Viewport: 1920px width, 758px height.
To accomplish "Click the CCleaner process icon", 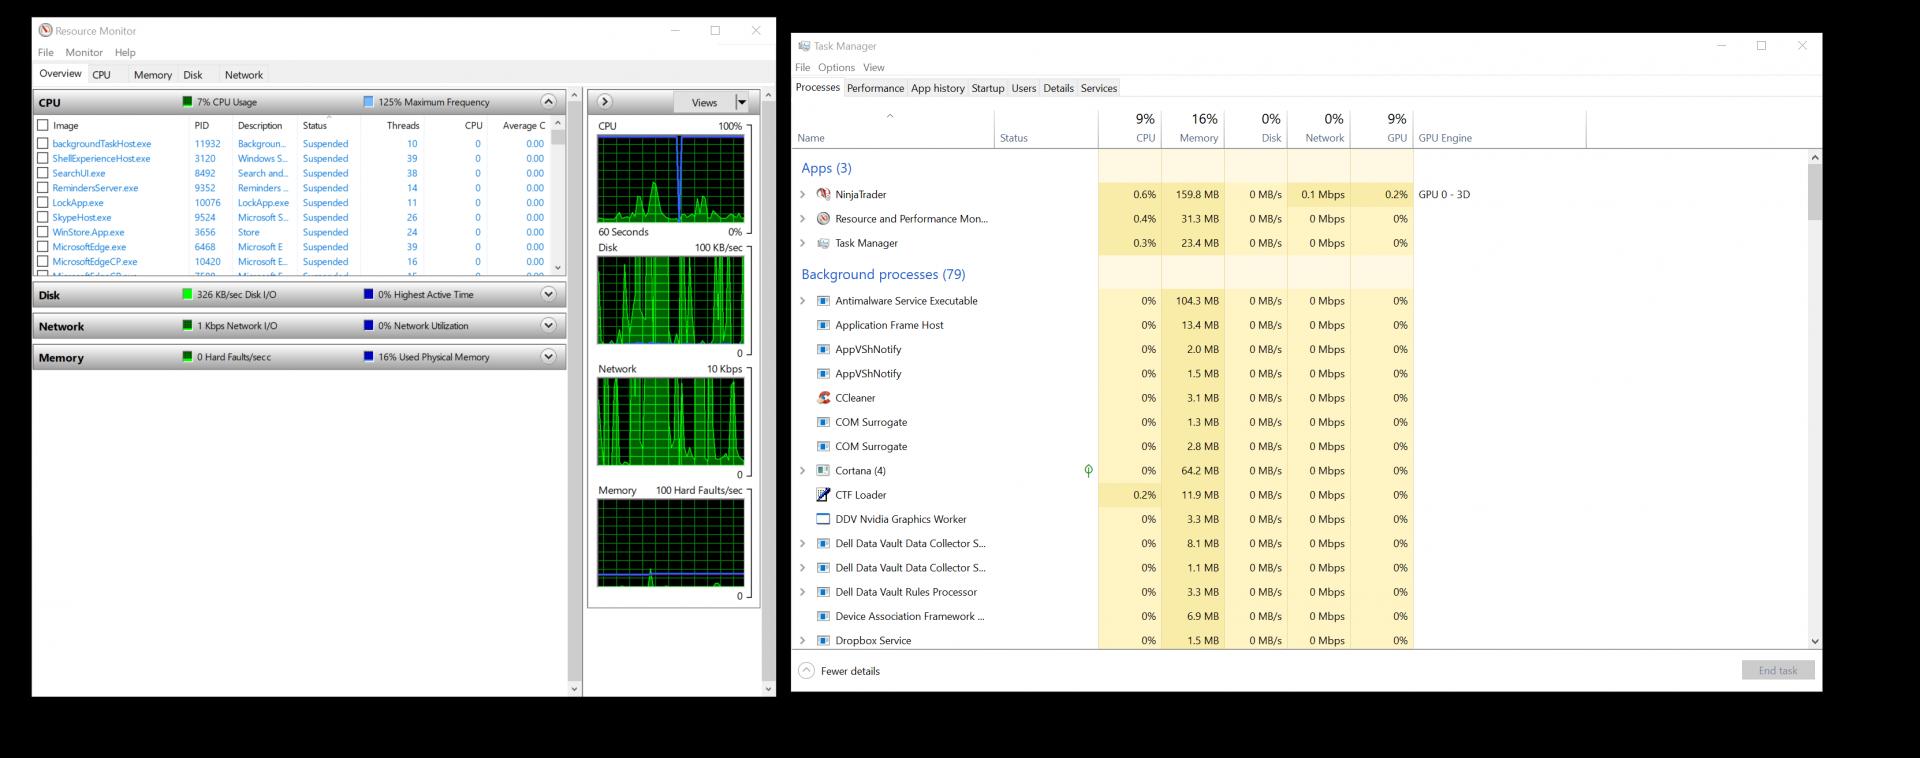I will coord(823,397).
